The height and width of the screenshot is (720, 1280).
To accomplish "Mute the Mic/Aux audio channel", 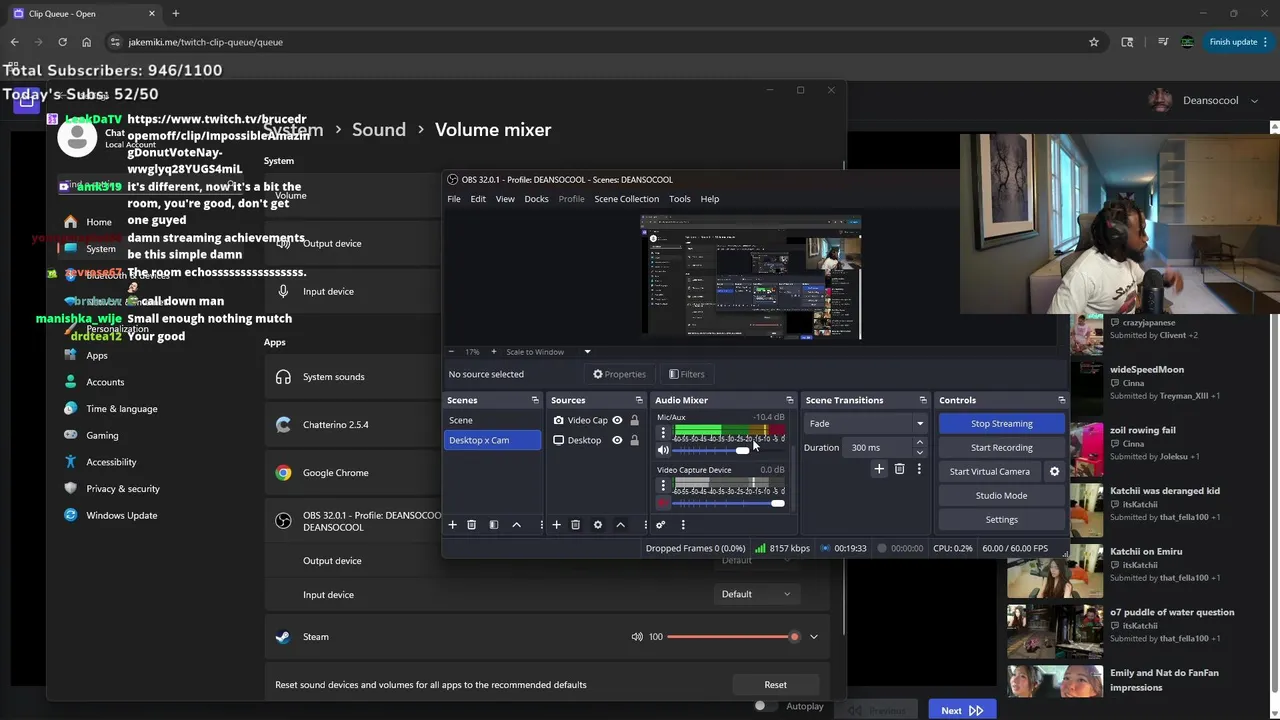I will pyautogui.click(x=662, y=451).
